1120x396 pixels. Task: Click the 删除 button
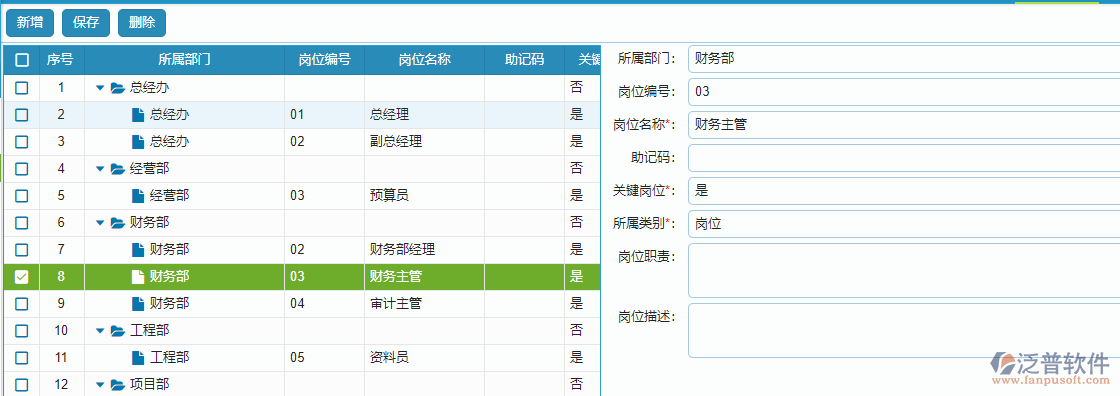pyautogui.click(x=141, y=23)
